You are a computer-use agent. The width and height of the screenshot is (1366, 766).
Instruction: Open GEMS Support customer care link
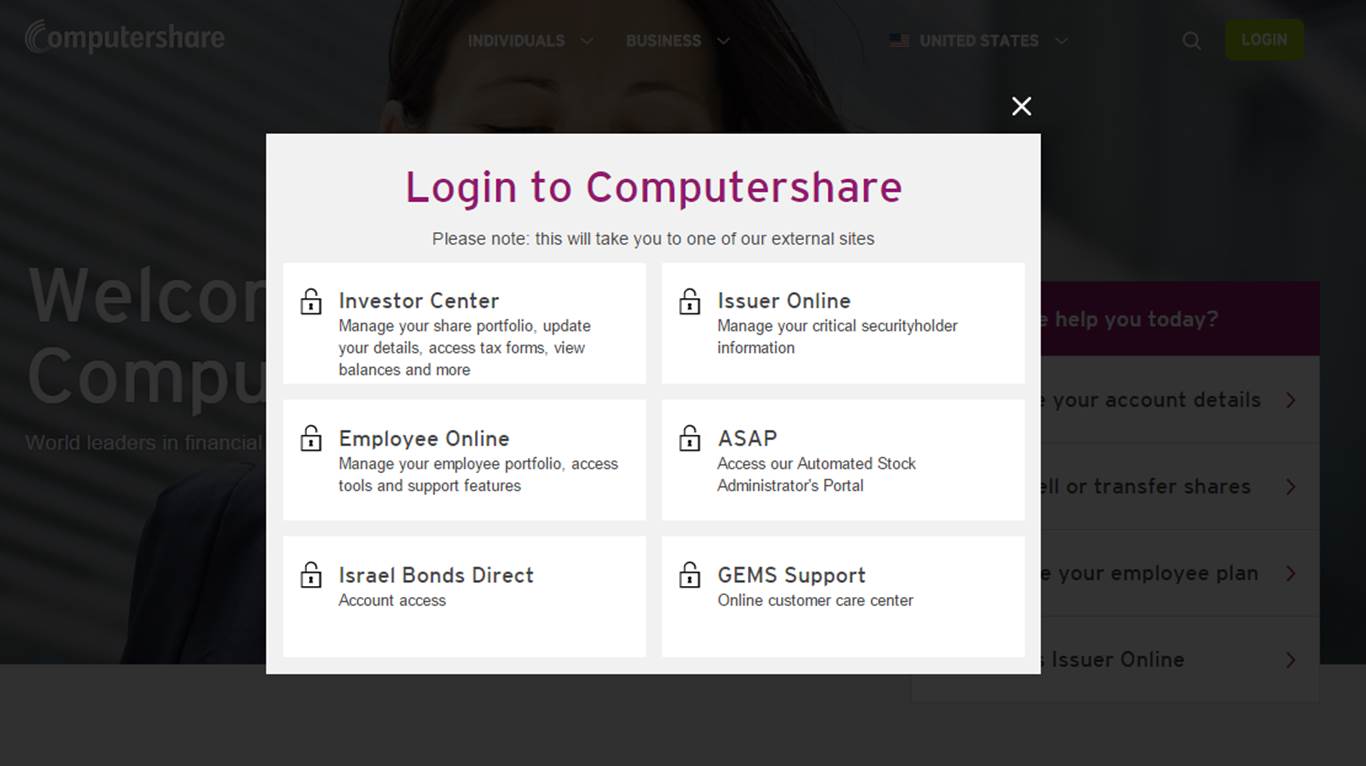click(x=843, y=597)
